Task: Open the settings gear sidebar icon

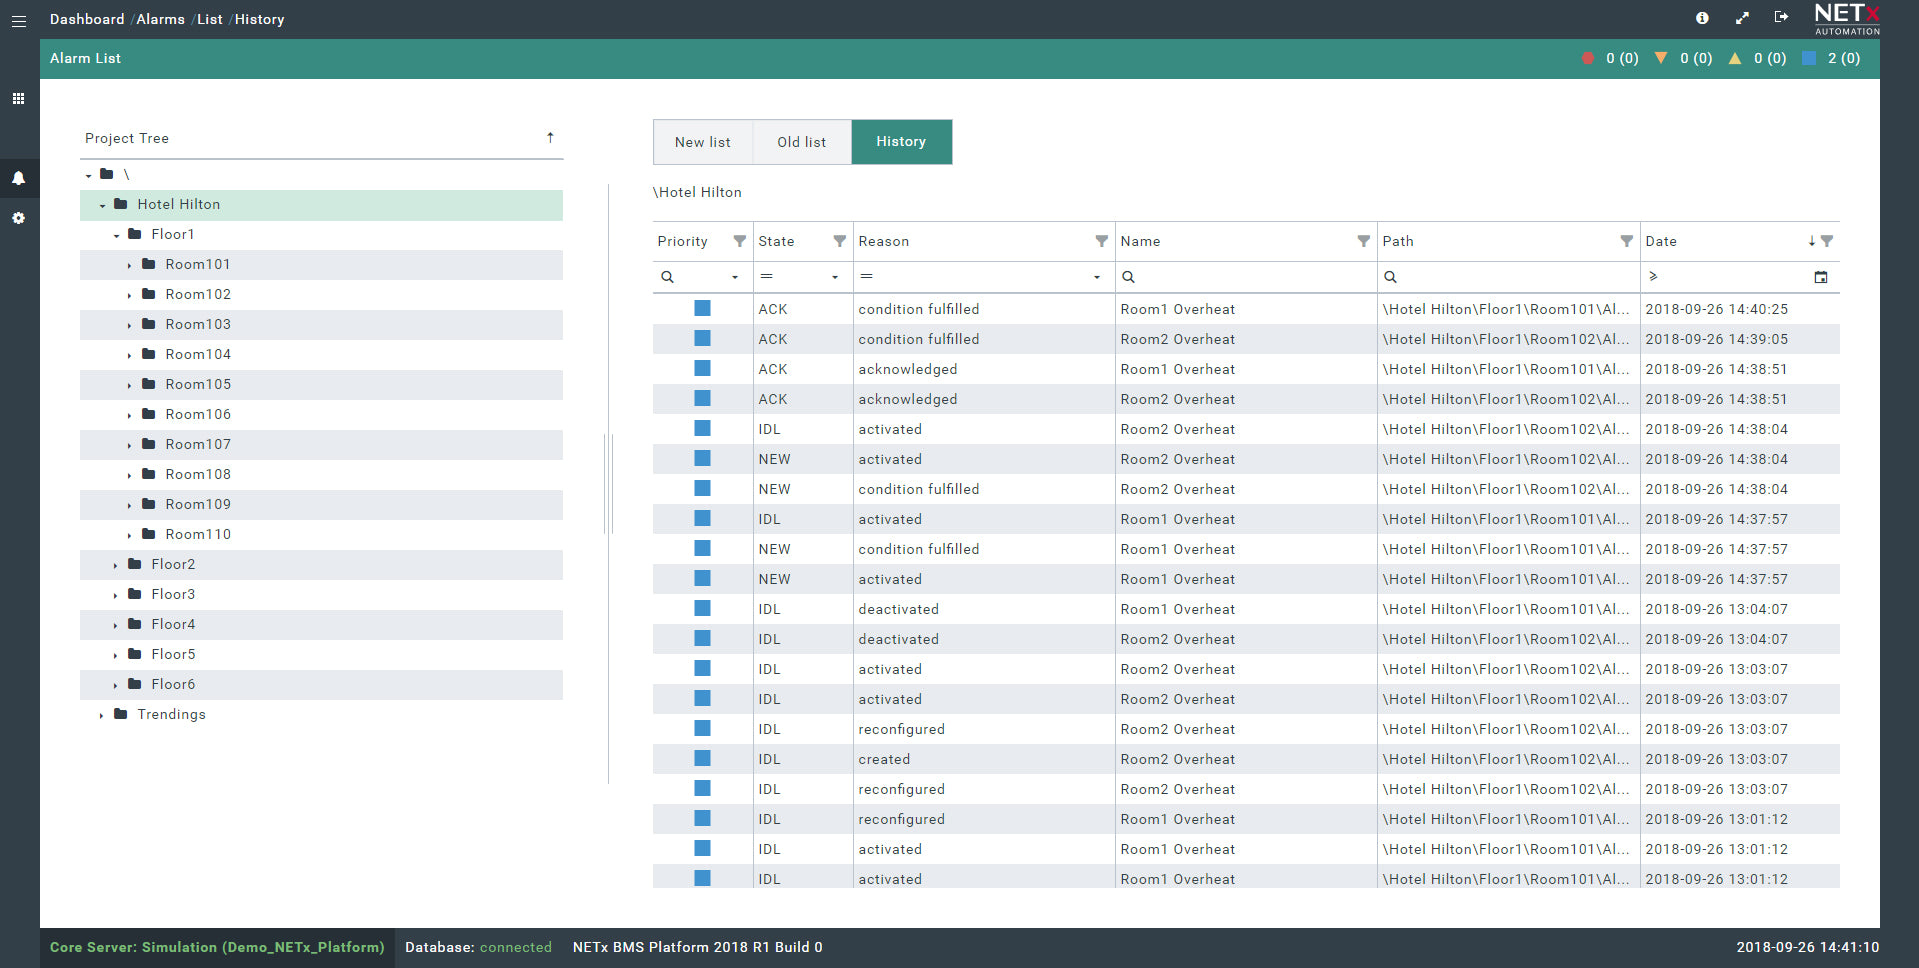Action: (18, 218)
